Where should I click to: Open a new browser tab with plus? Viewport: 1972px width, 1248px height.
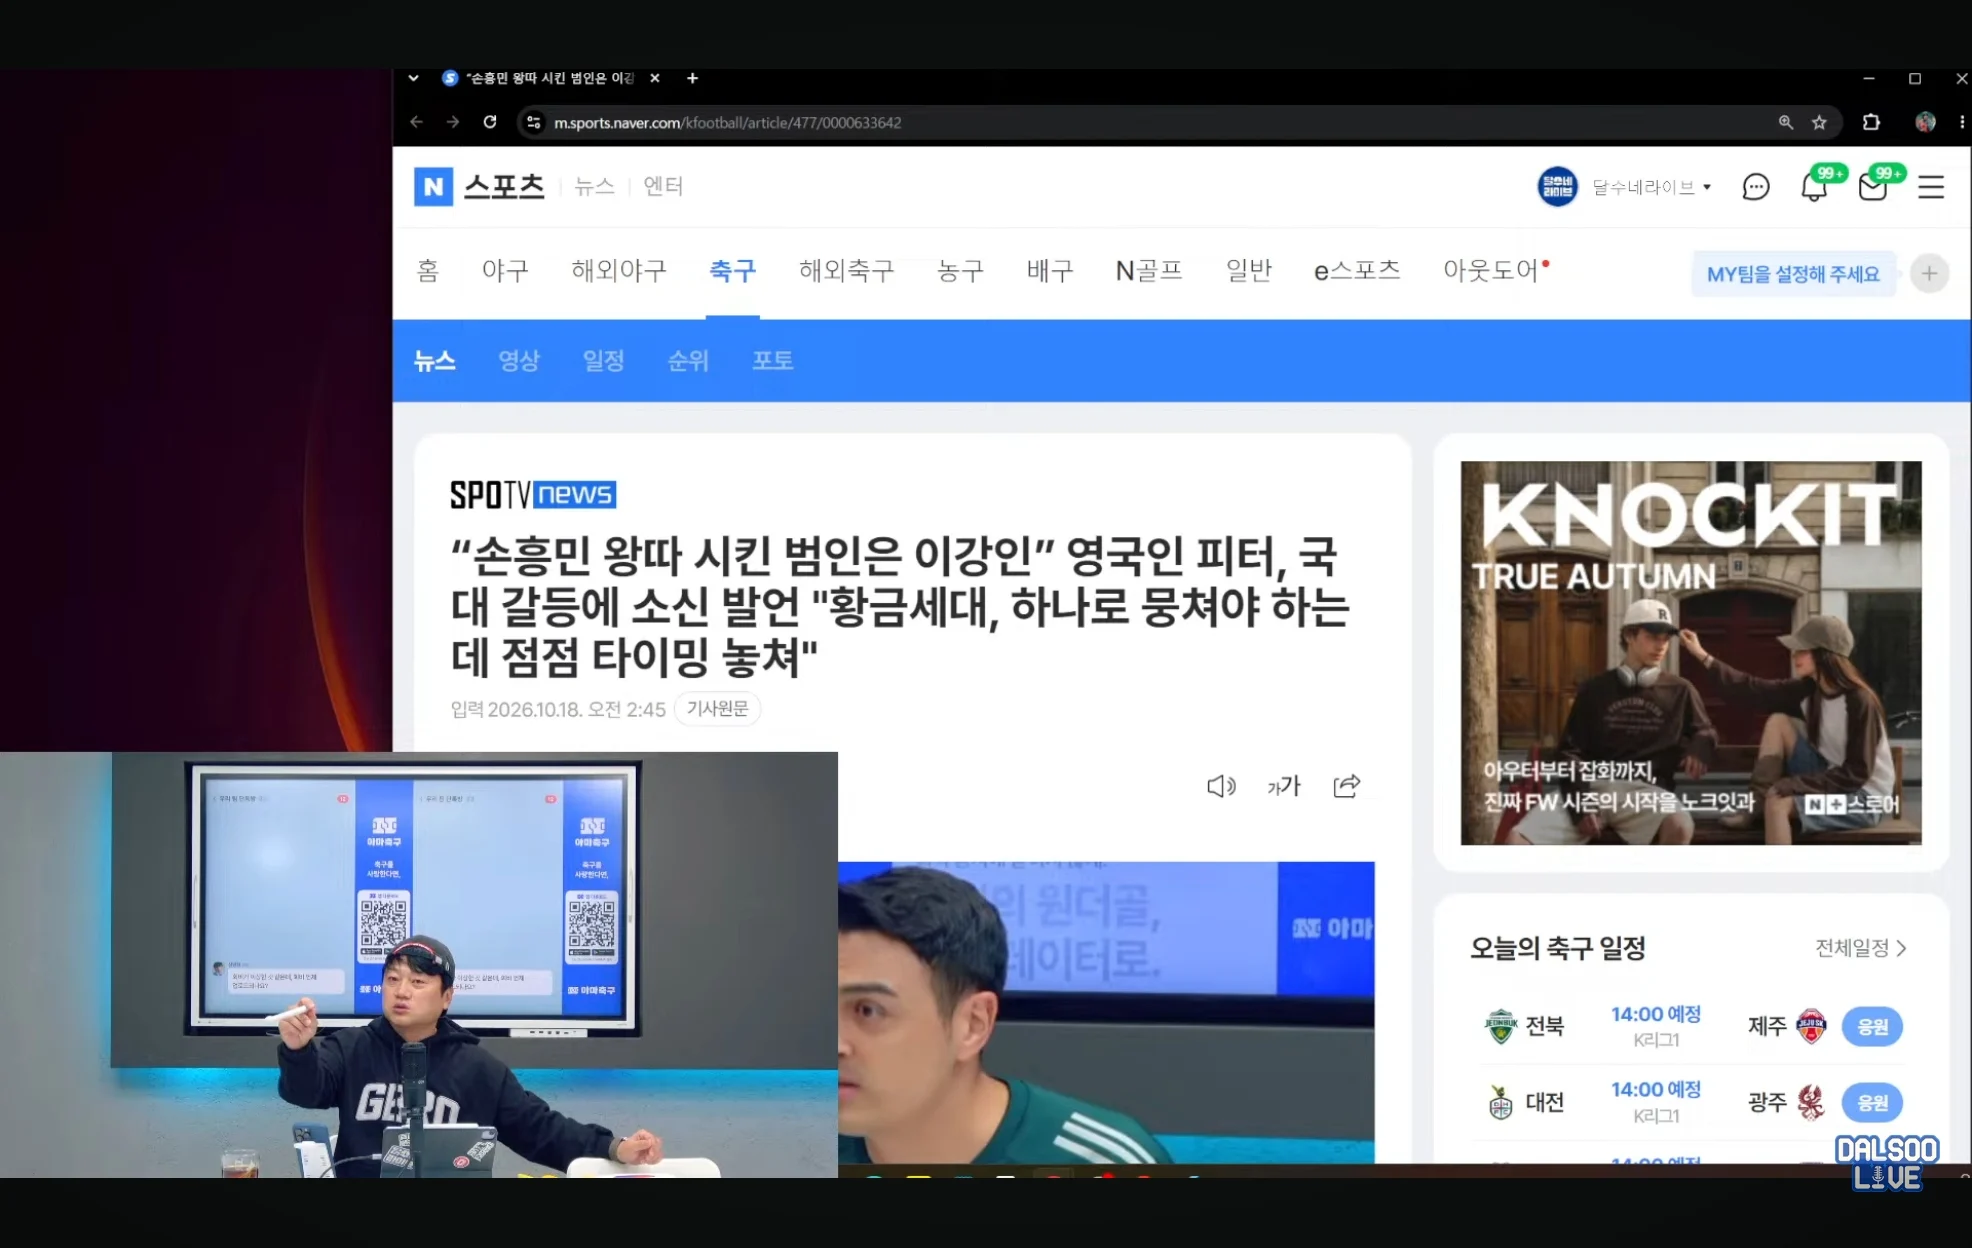coord(692,78)
